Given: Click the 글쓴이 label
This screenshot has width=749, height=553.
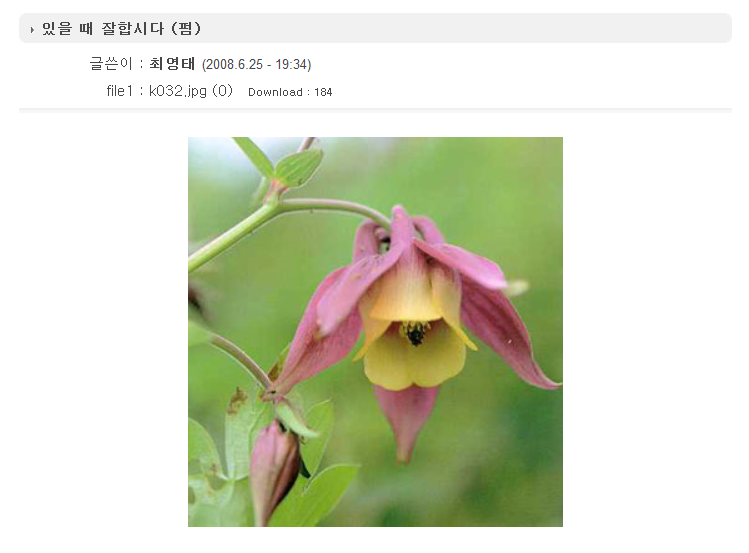Looking at the screenshot, I should (x=111, y=64).
